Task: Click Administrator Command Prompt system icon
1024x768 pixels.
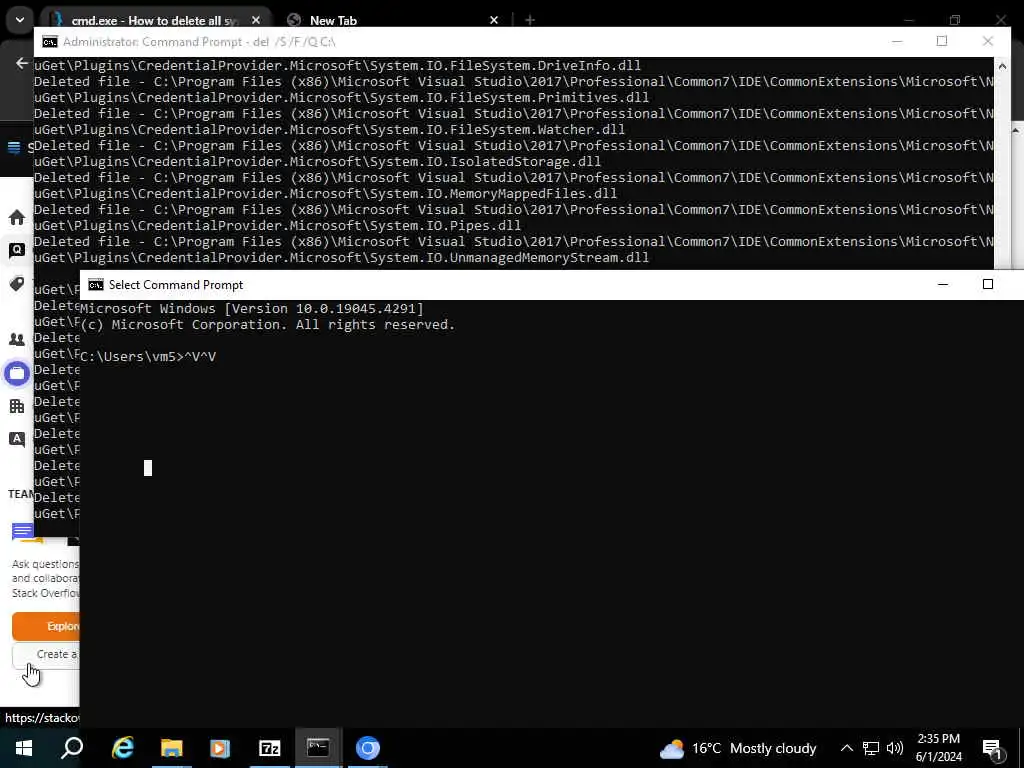Action: click(50, 42)
